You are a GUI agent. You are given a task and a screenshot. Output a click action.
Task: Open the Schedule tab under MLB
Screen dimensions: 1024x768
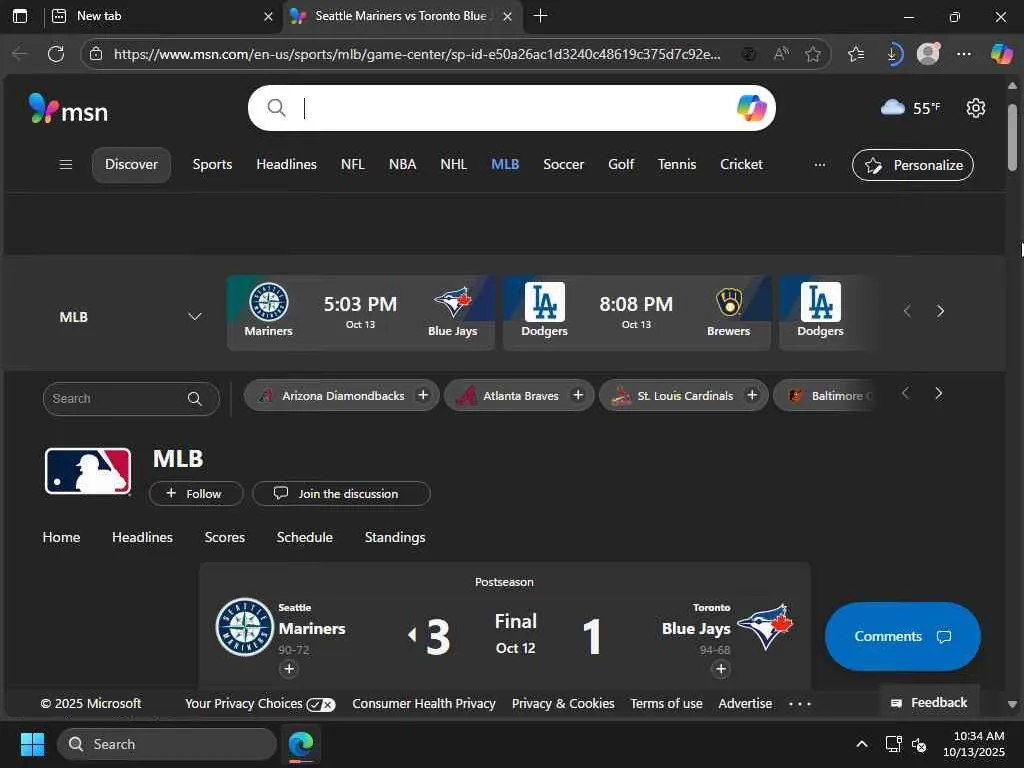coord(304,537)
